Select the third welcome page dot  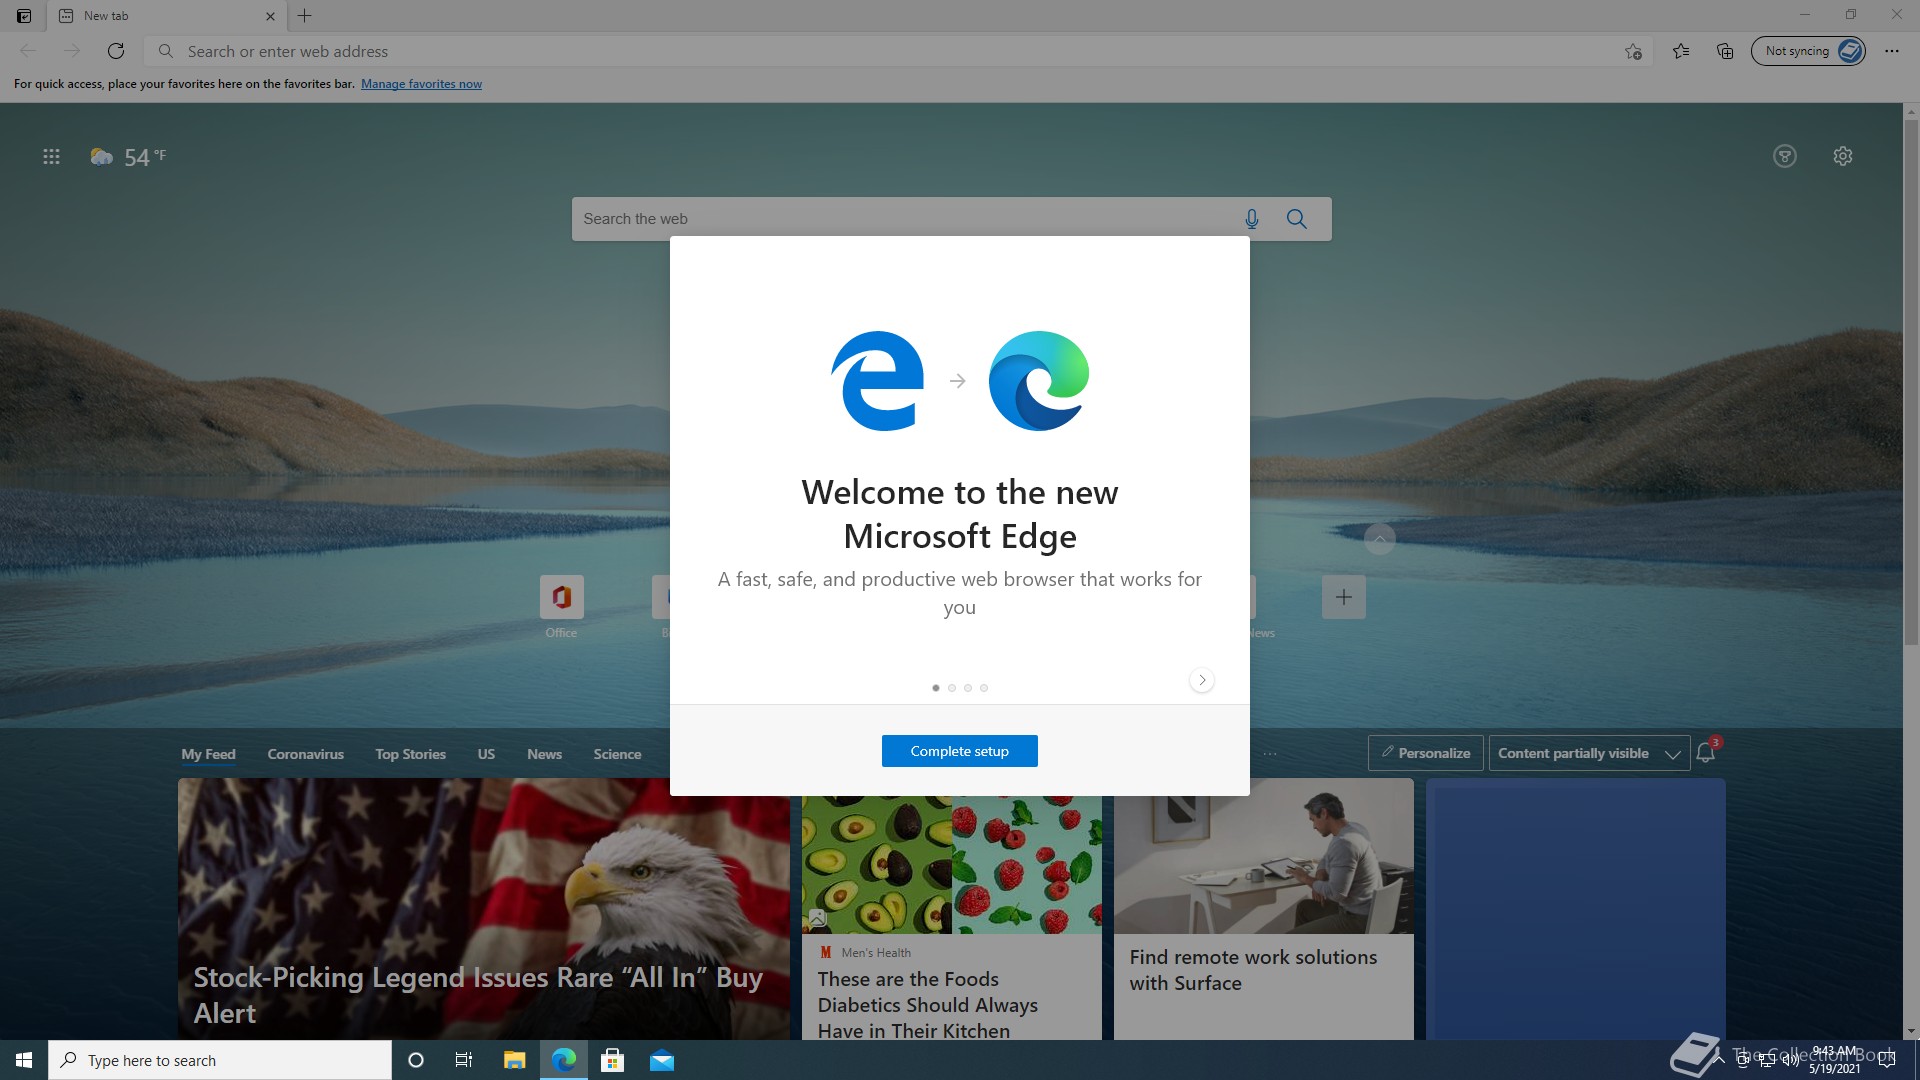(x=968, y=688)
